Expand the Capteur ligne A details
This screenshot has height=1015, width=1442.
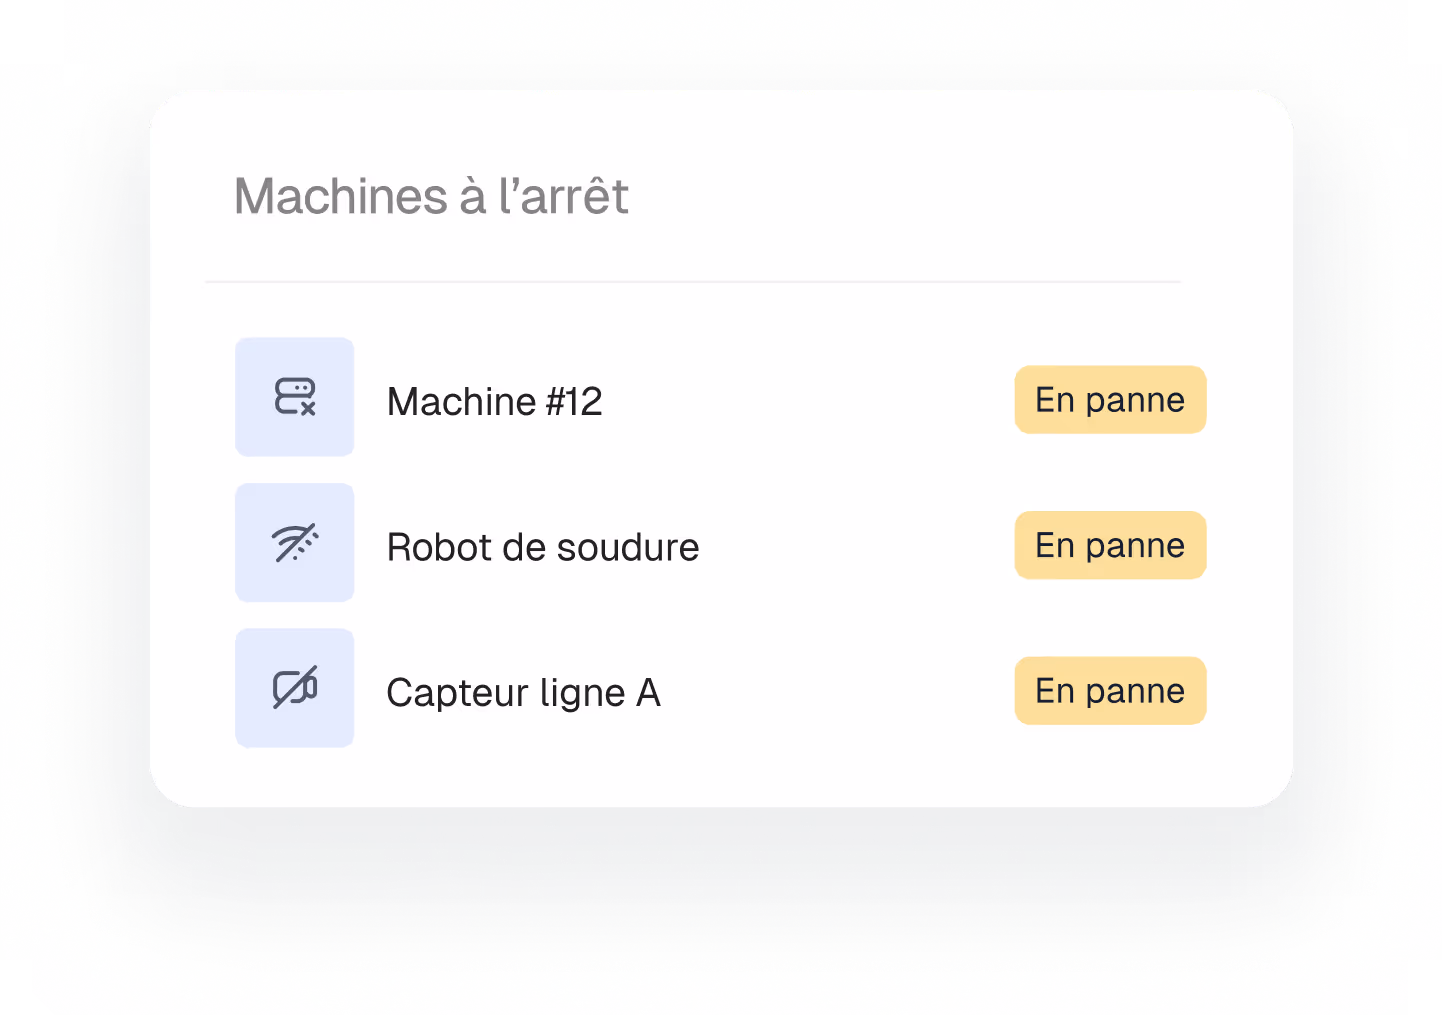pos(523,692)
